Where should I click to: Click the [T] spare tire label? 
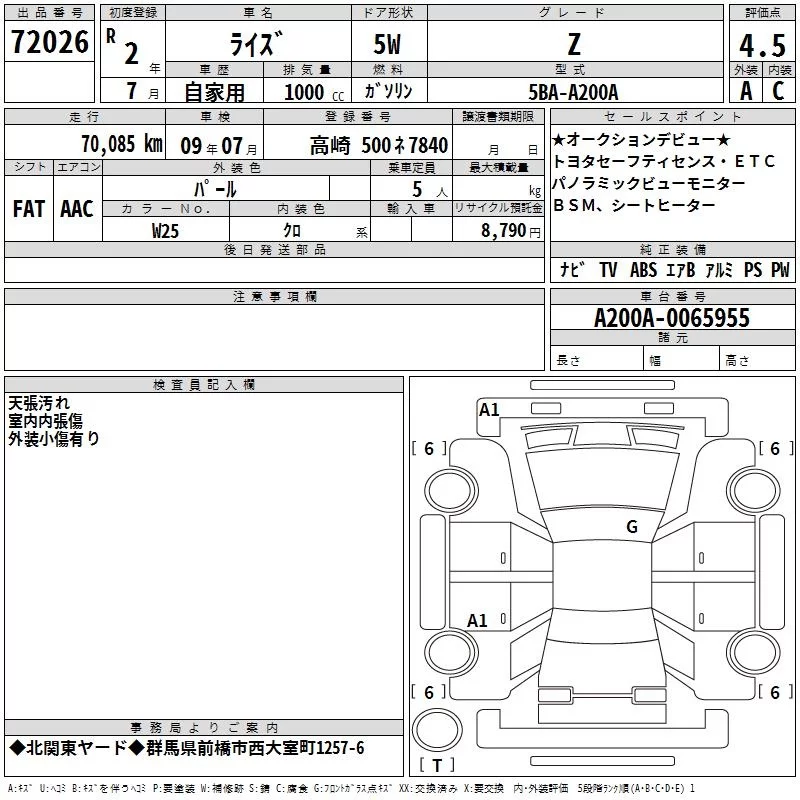point(437,765)
